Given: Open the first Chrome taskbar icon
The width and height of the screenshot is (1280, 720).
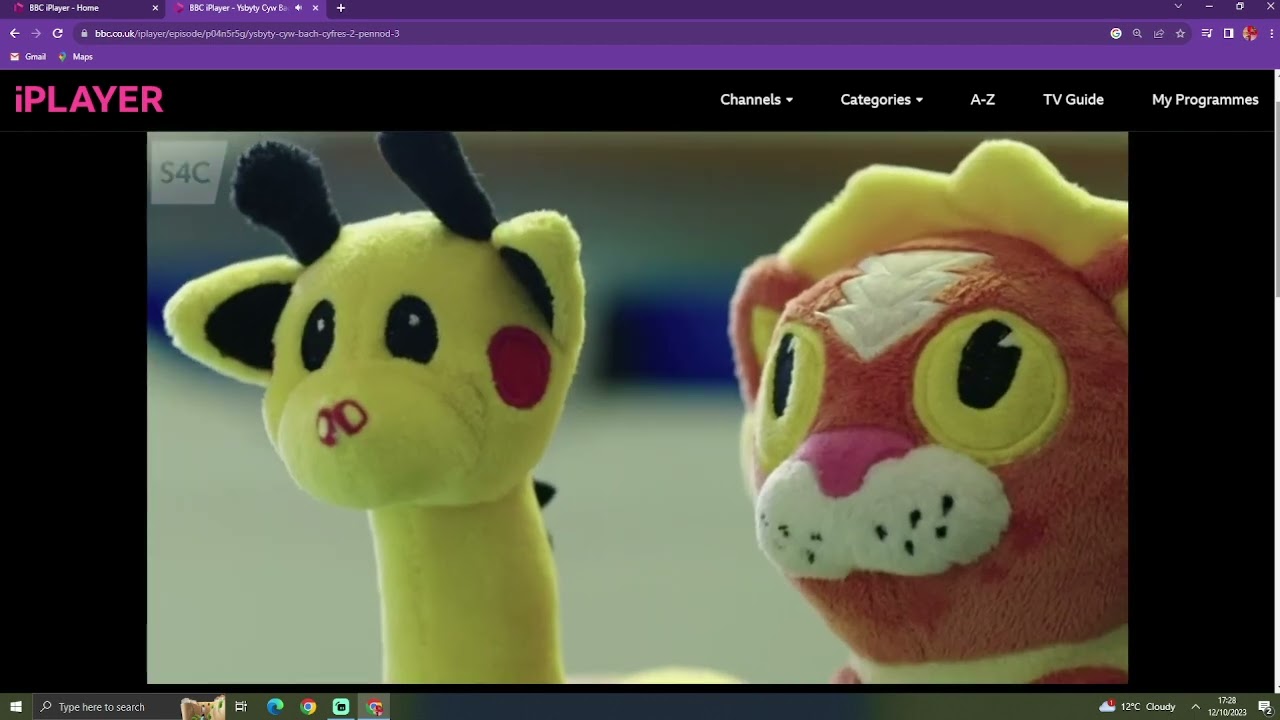Looking at the screenshot, I should pyautogui.click(x=308, y=707).
